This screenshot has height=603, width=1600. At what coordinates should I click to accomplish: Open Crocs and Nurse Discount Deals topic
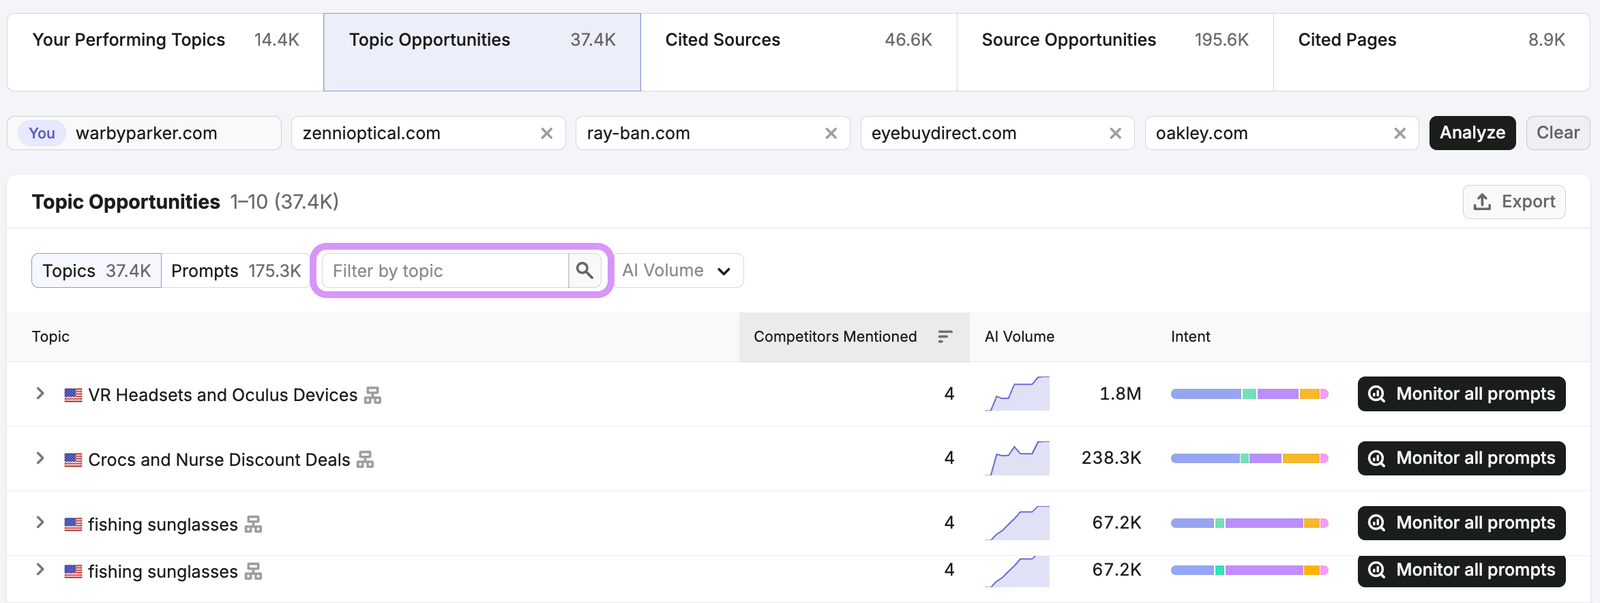[219, 460]
